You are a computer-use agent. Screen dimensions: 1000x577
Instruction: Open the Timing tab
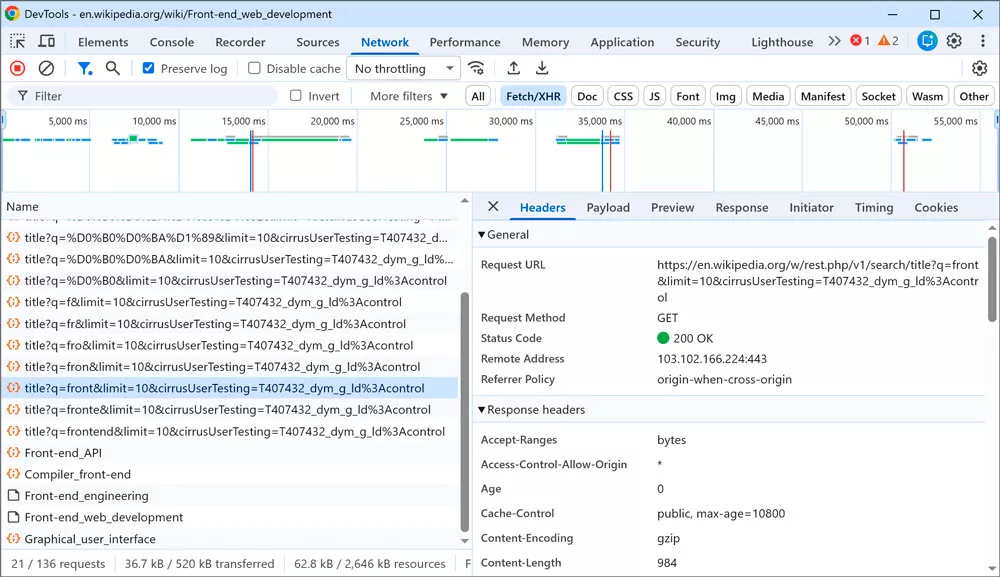(874, 207)
